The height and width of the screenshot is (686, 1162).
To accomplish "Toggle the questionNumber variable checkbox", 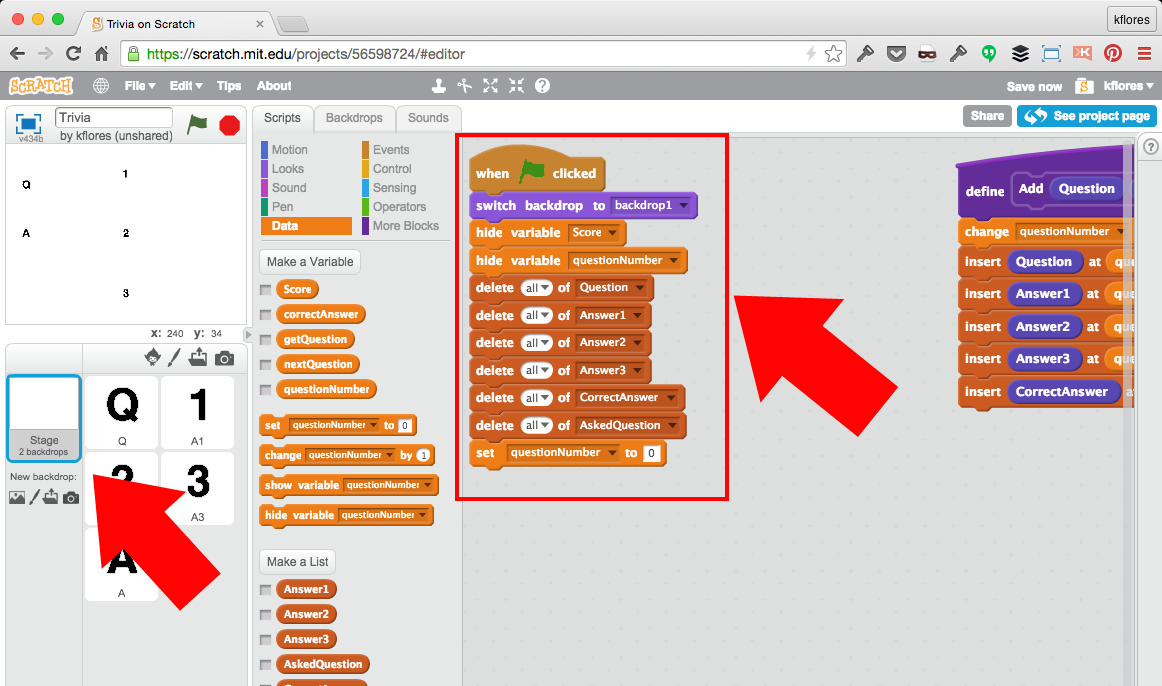I will [265, 390].
